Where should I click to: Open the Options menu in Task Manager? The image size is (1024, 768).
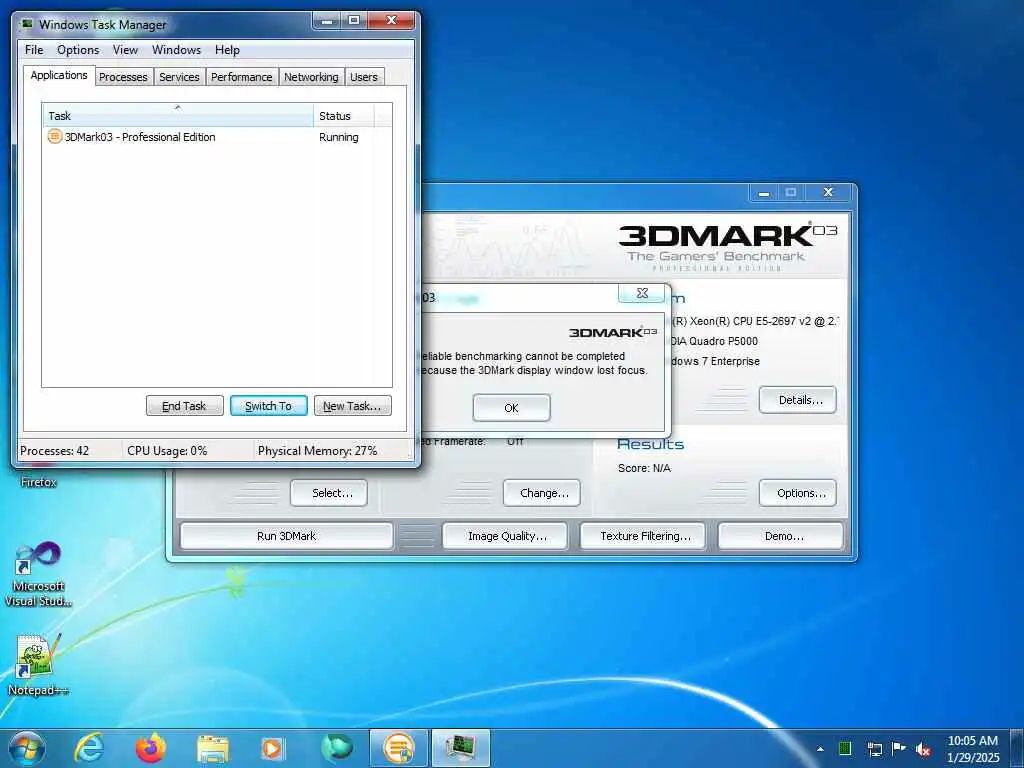78,50
